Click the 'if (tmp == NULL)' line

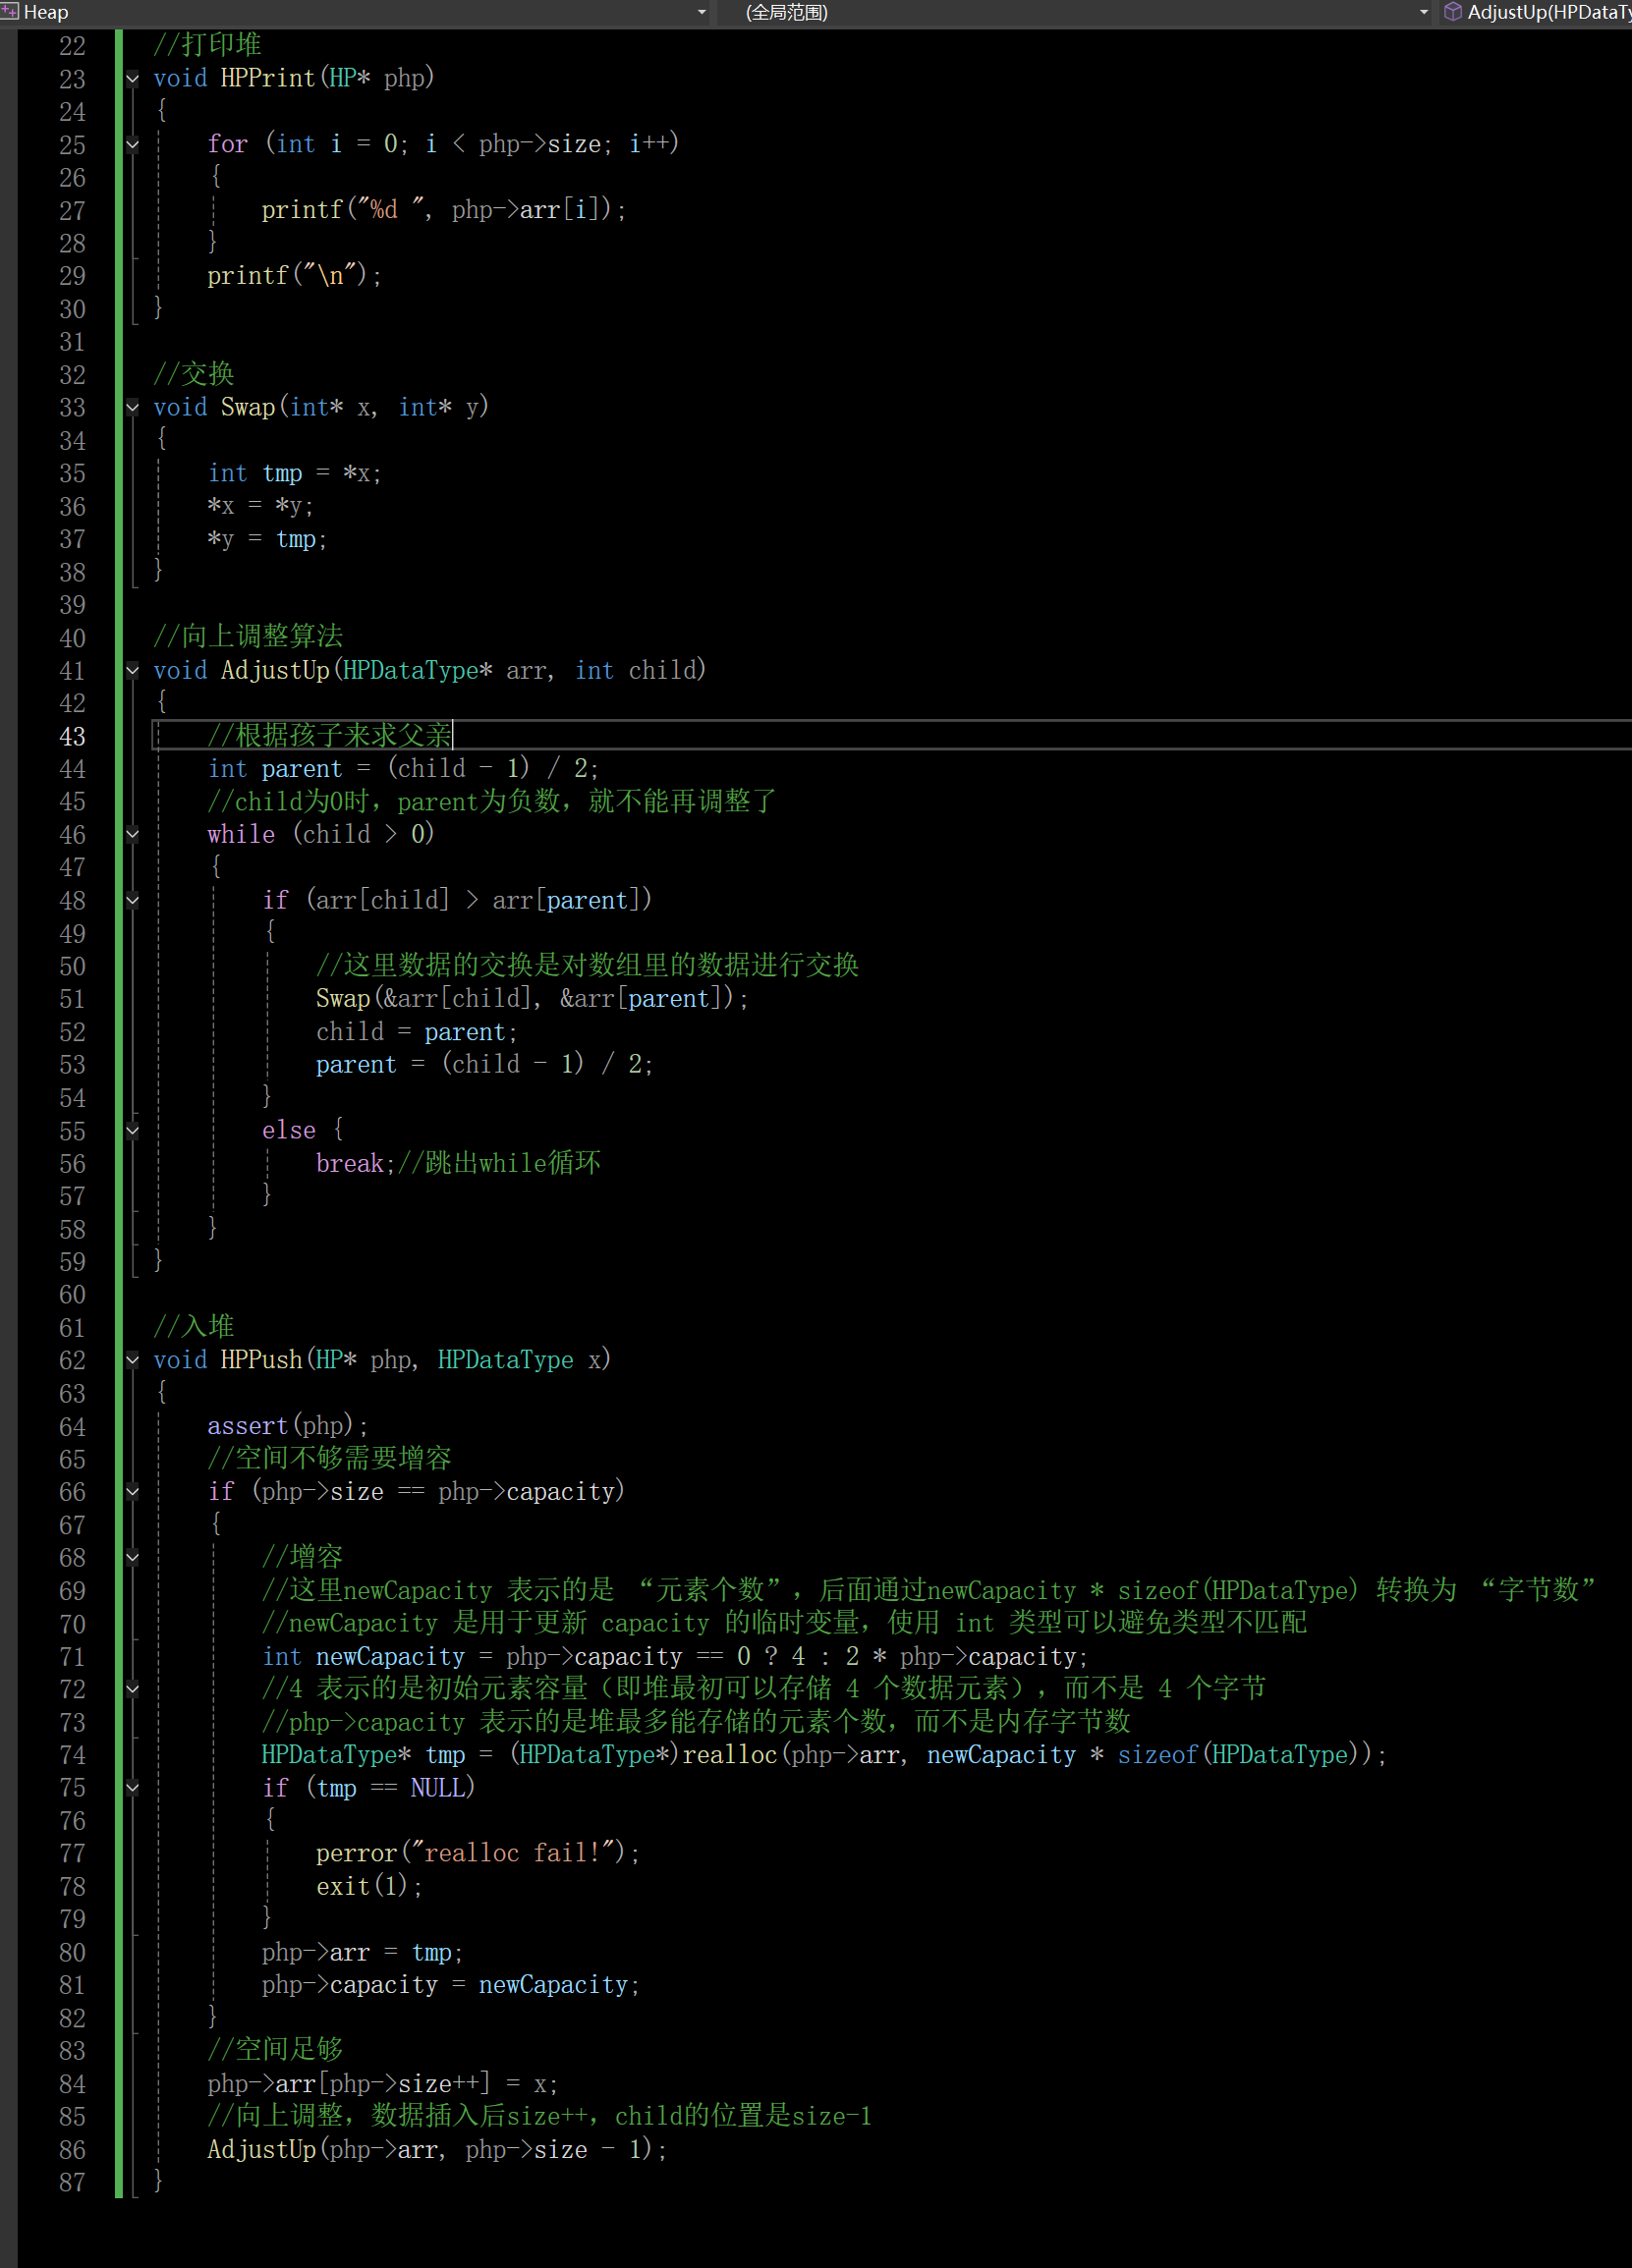pyautogui.click(x=368, y=1787)
